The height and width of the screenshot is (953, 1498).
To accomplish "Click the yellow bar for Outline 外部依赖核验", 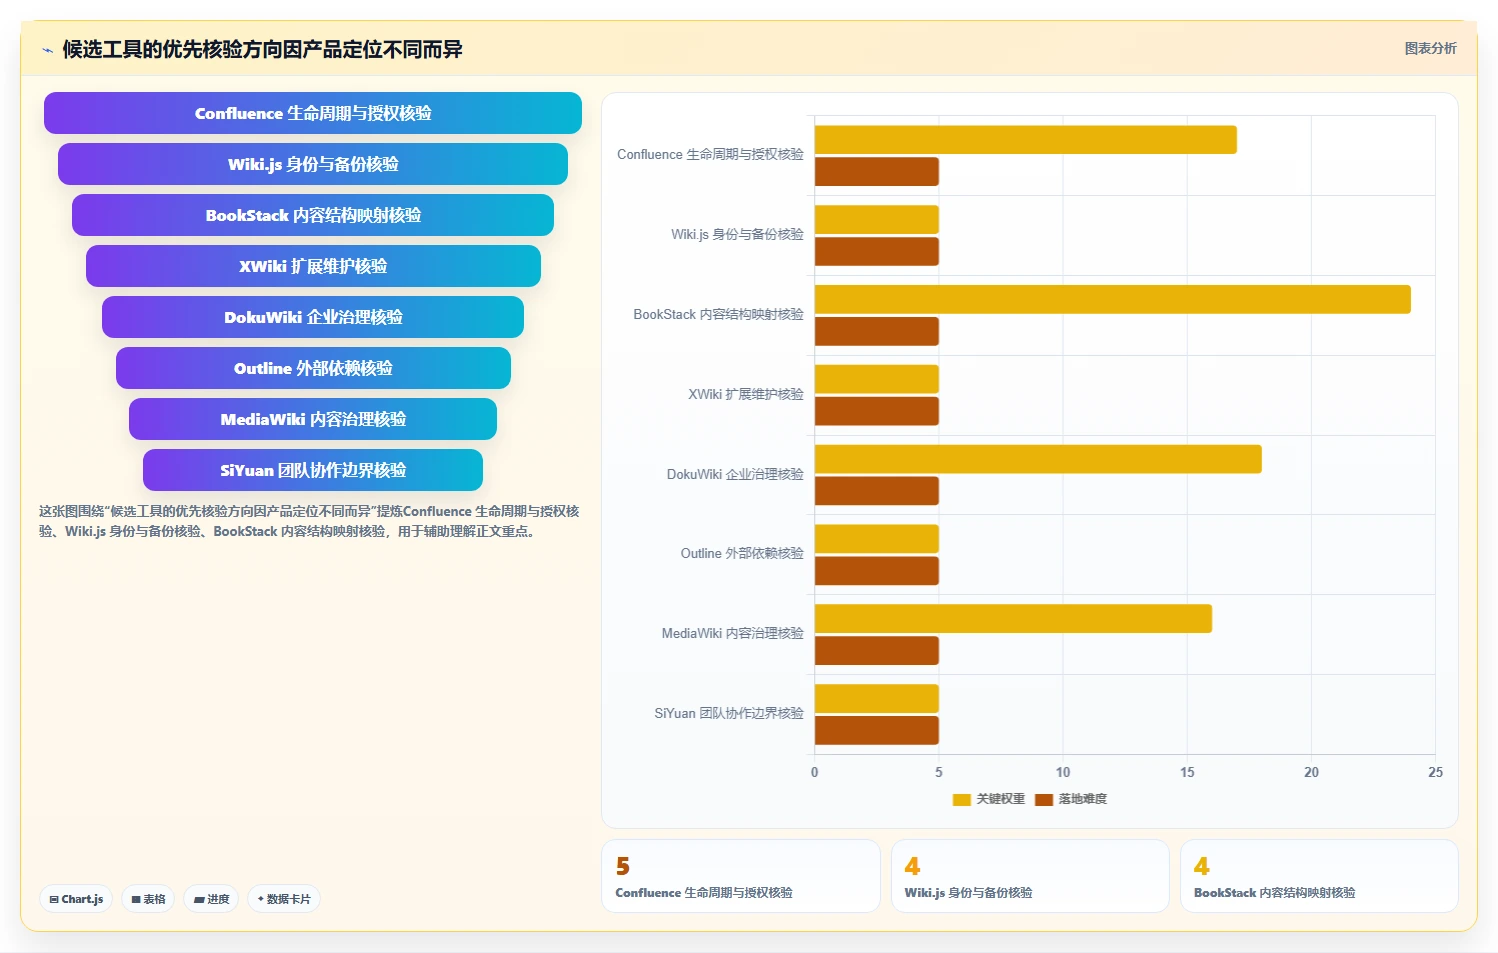I will tap(876, 539).
